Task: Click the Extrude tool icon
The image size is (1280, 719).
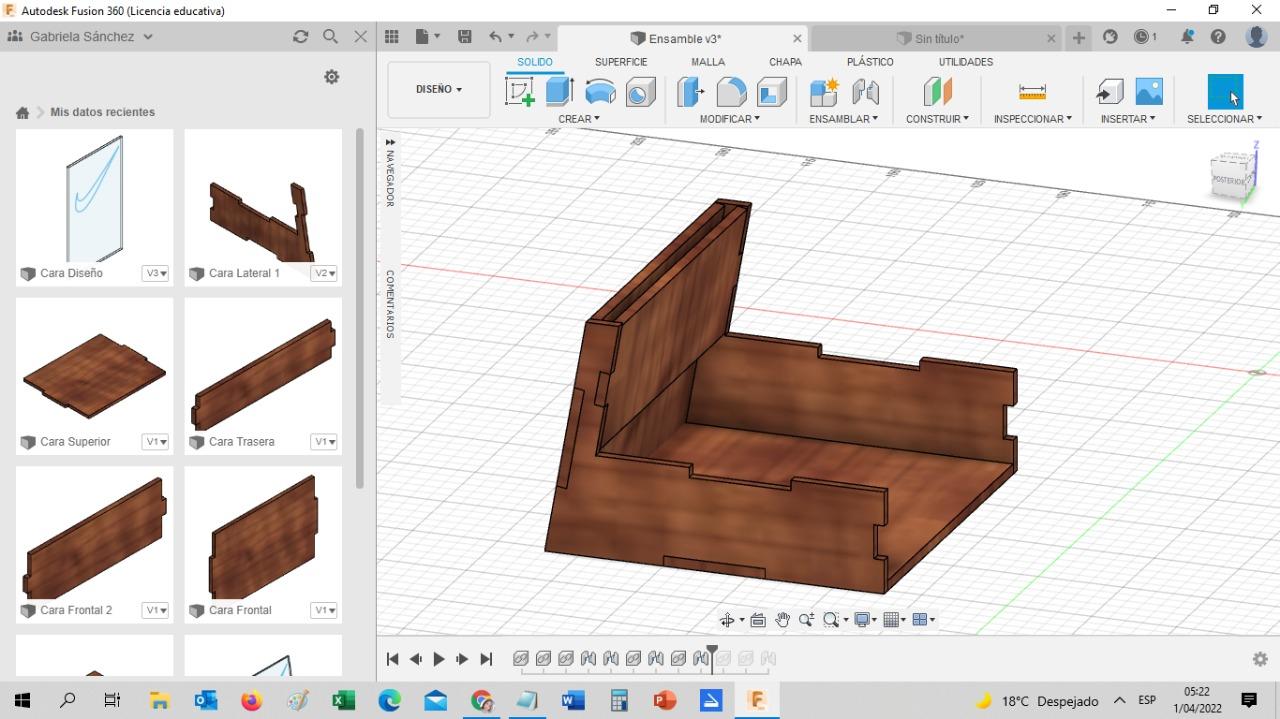Action: click(559, 92)
